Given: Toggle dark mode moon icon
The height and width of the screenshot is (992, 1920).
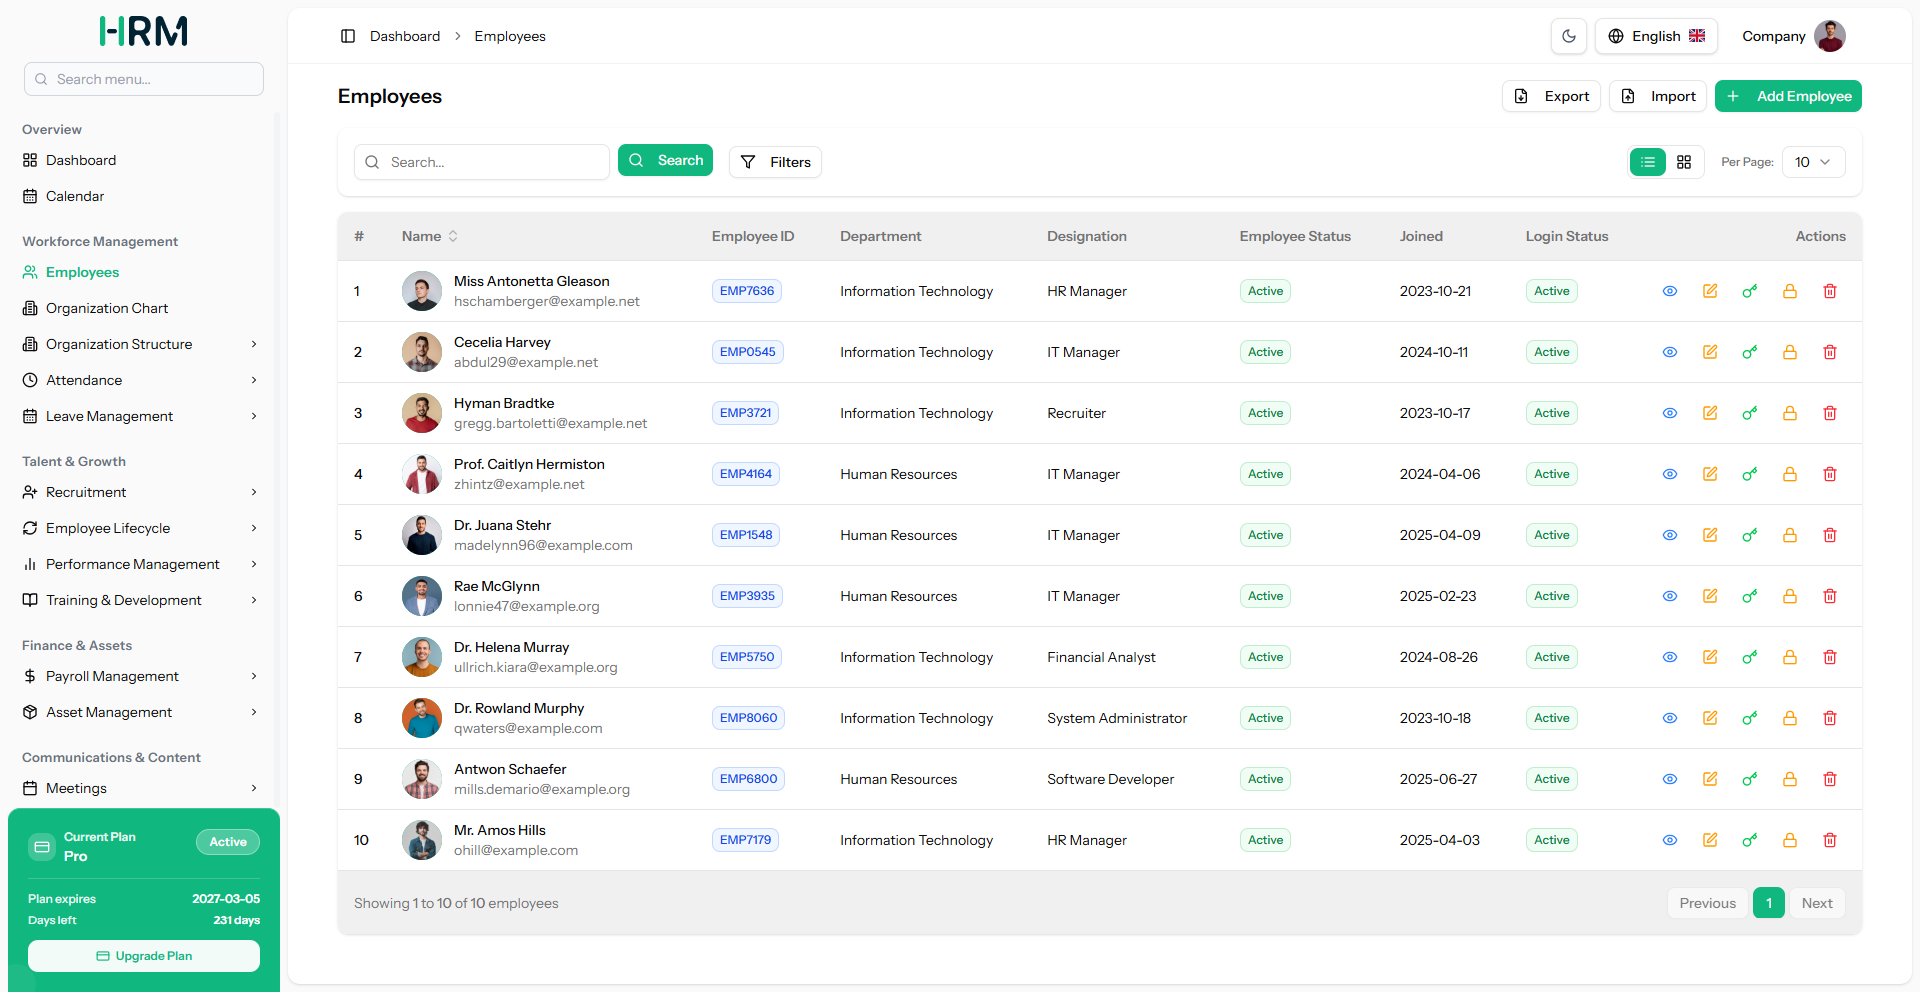Looking at the screenshot, I should (1569, 36).
